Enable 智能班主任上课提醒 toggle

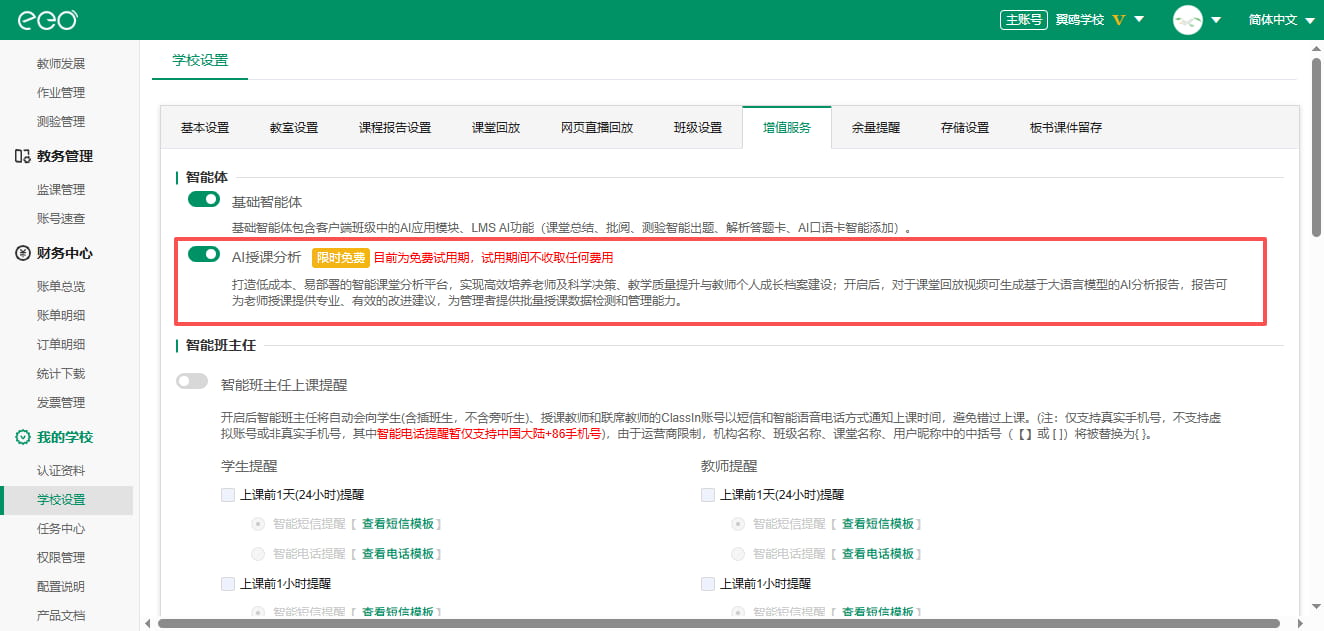click(x=192, y=382)
